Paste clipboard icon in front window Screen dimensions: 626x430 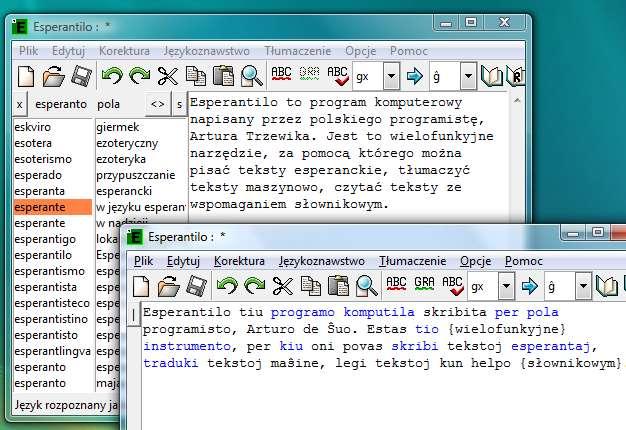pos(339,286)
